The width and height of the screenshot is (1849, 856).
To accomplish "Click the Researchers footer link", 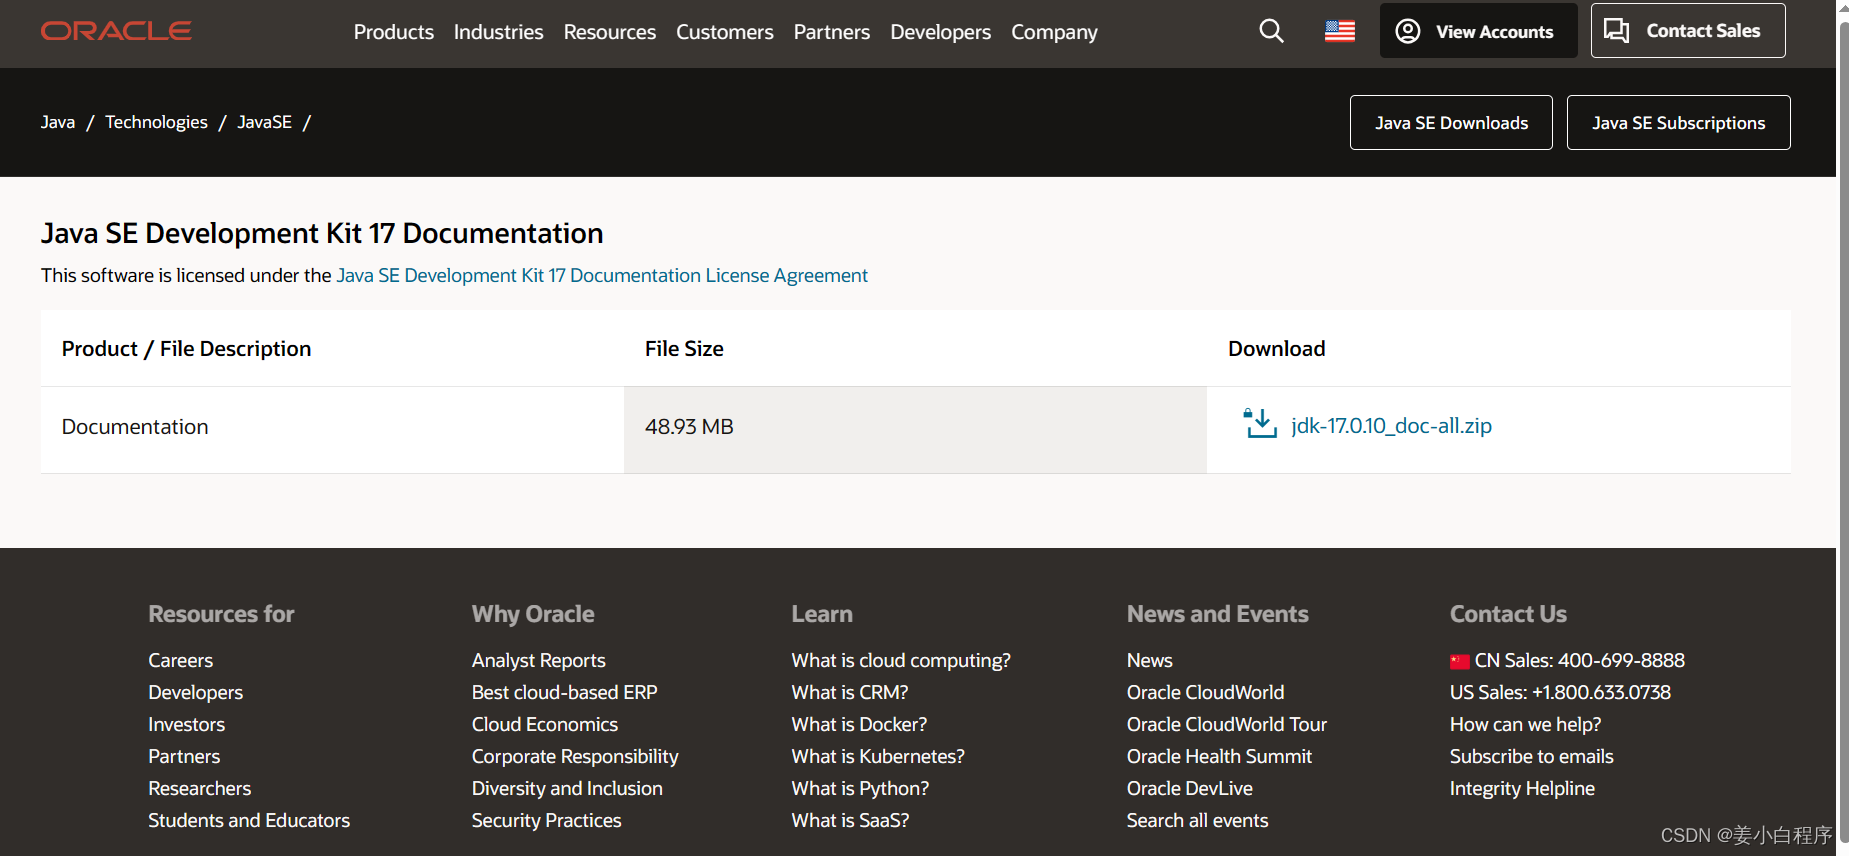I will pos(200,788).
